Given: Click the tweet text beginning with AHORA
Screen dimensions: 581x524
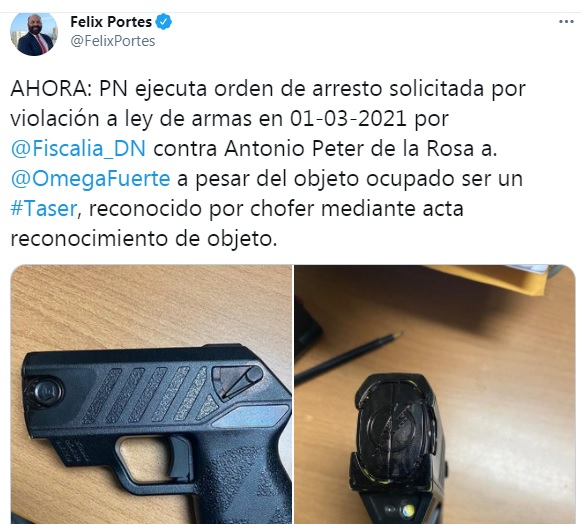Looking at the screenshot, I should (x=268, y=163).
